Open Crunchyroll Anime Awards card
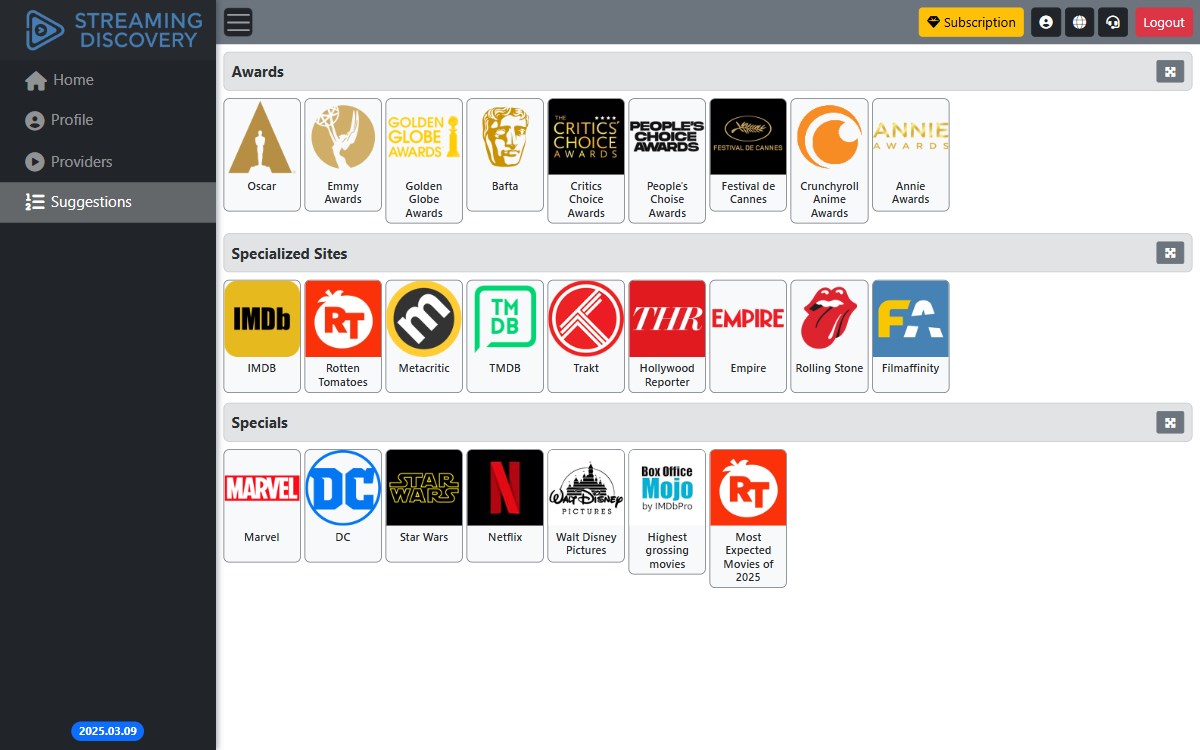This screenshot has width=1200, height=750. click(829, 161)
